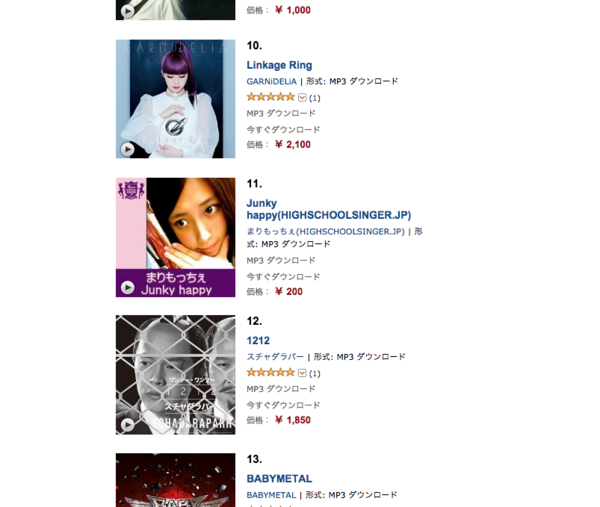Screen dimensions: 600x507
Task: Click five-star rating of 1212 album
Action: (x=271, y=372)
